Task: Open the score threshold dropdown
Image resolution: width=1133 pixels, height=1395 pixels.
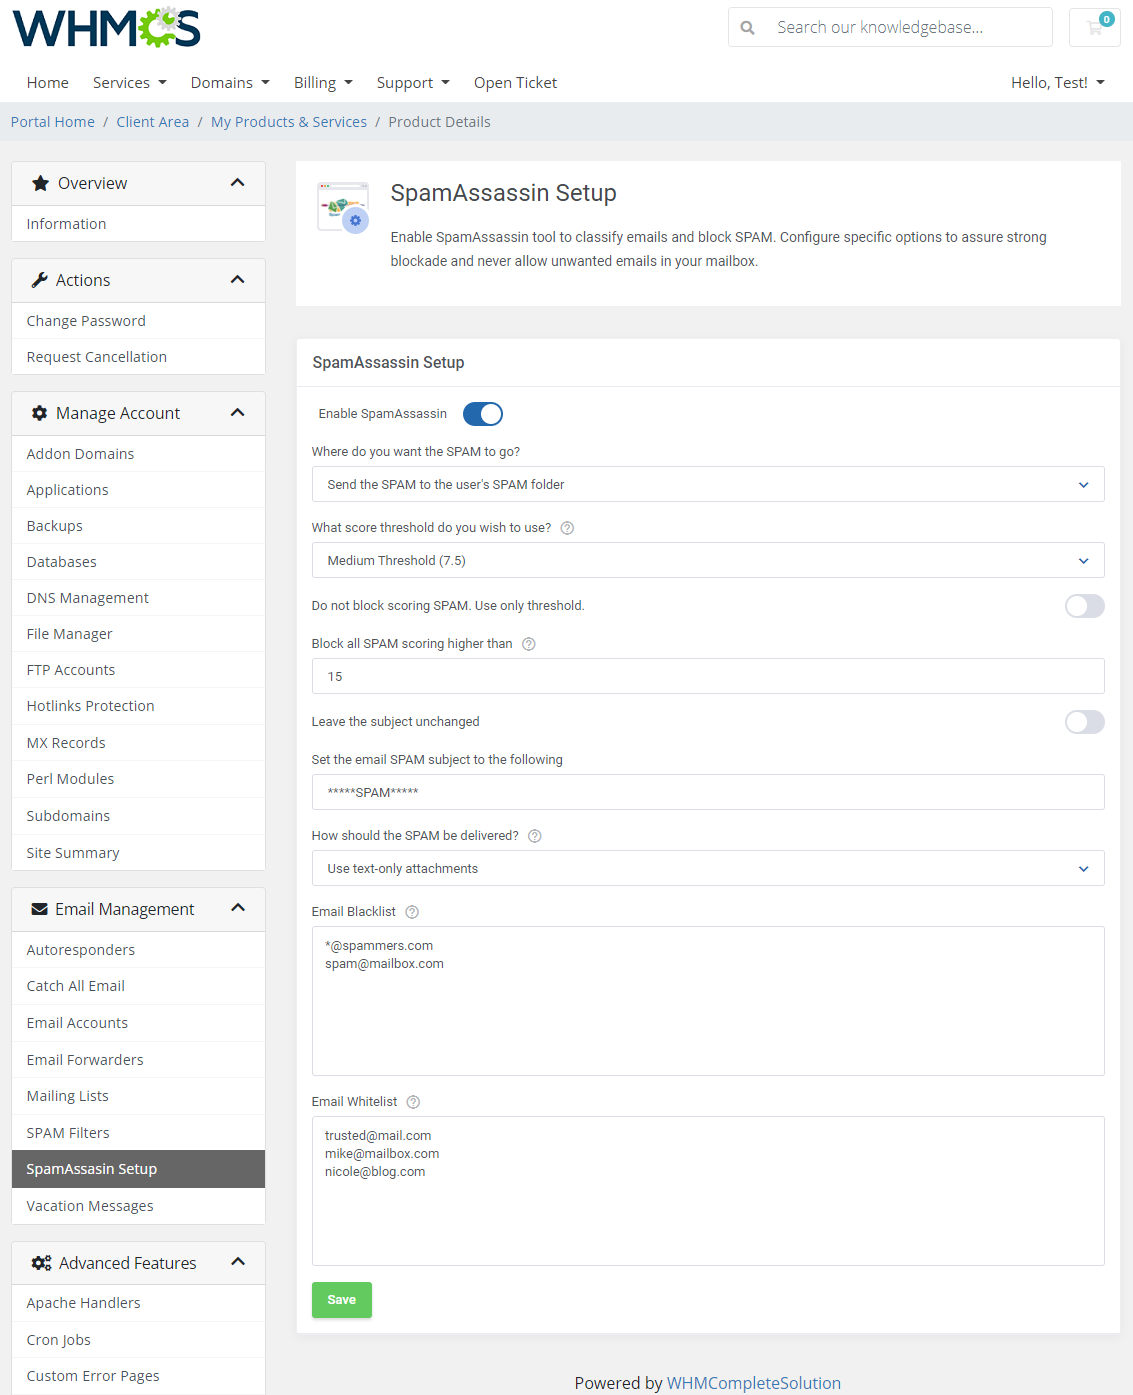Action: pyautogui.click(x=708, y=560)
